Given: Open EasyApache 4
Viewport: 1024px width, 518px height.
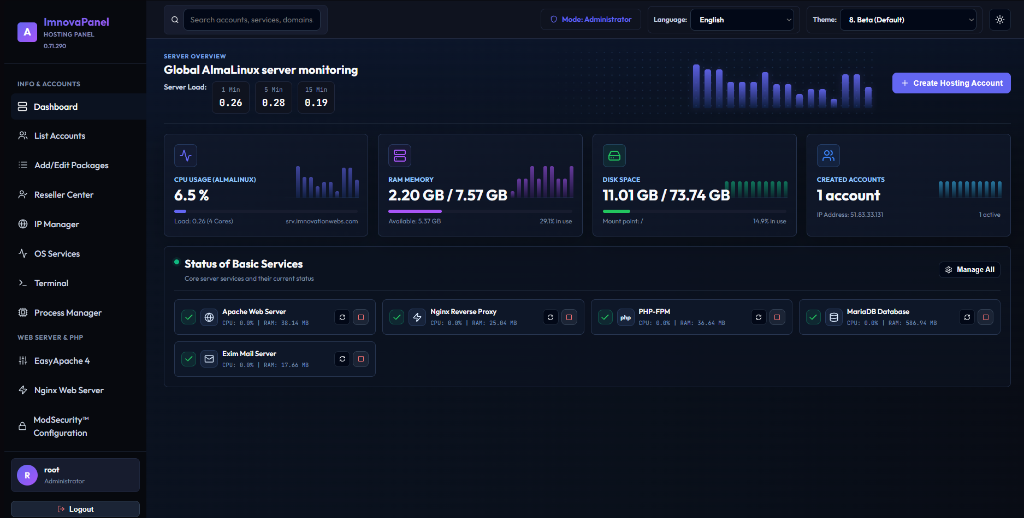Looking at the screenshot, I should pos(78,361).
